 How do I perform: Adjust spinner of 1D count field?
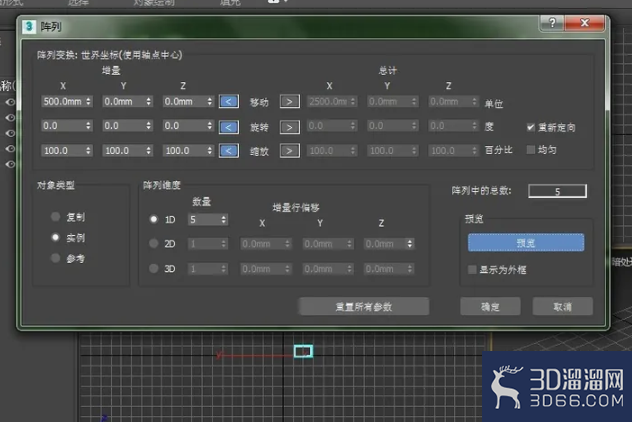pyautogui.click(x=223, y=220)
